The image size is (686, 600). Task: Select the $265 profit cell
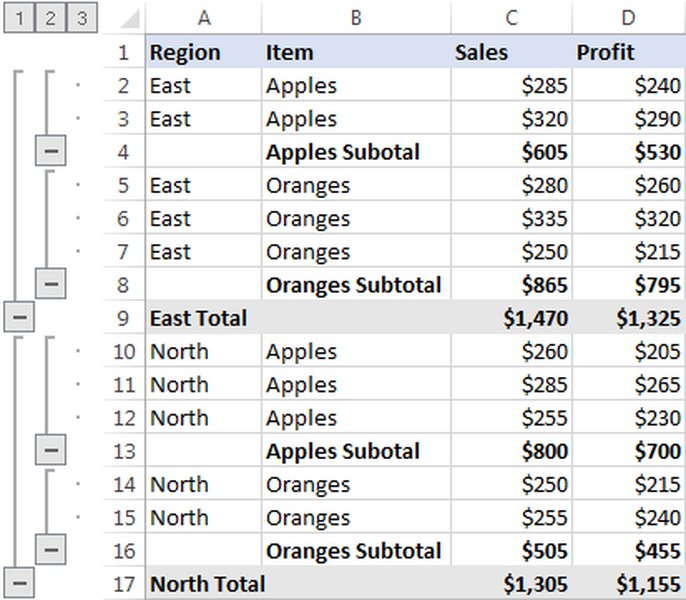[x=629, y=384]
